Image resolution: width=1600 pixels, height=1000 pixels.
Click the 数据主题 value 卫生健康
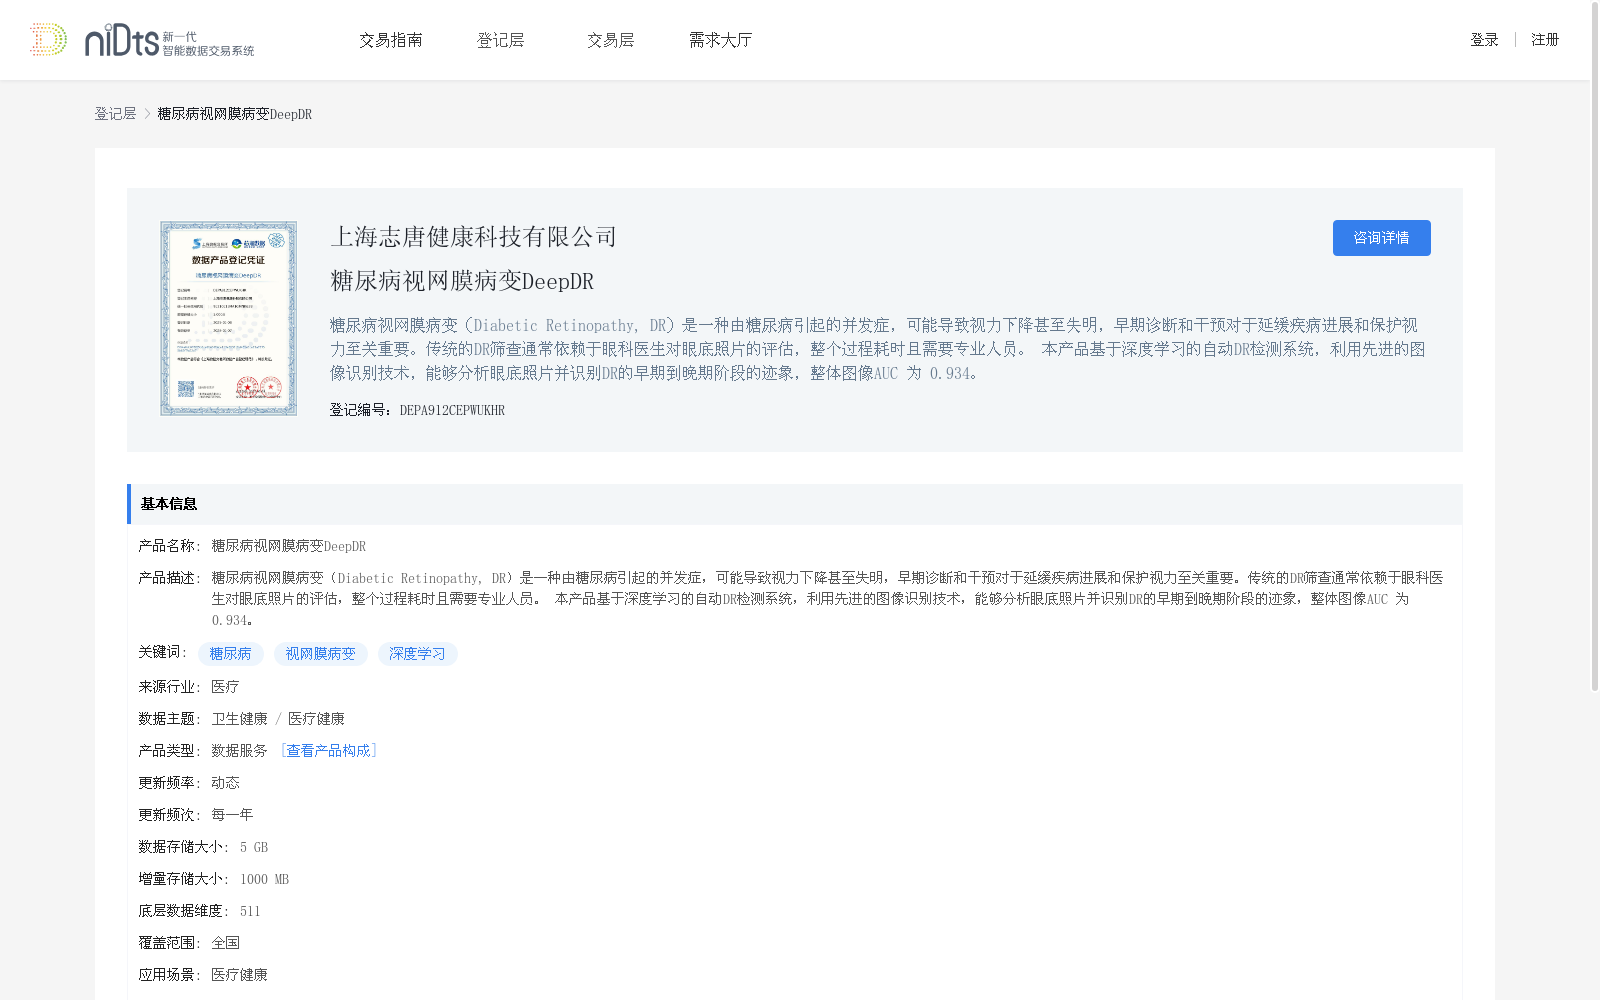click(x=240, y=719)
